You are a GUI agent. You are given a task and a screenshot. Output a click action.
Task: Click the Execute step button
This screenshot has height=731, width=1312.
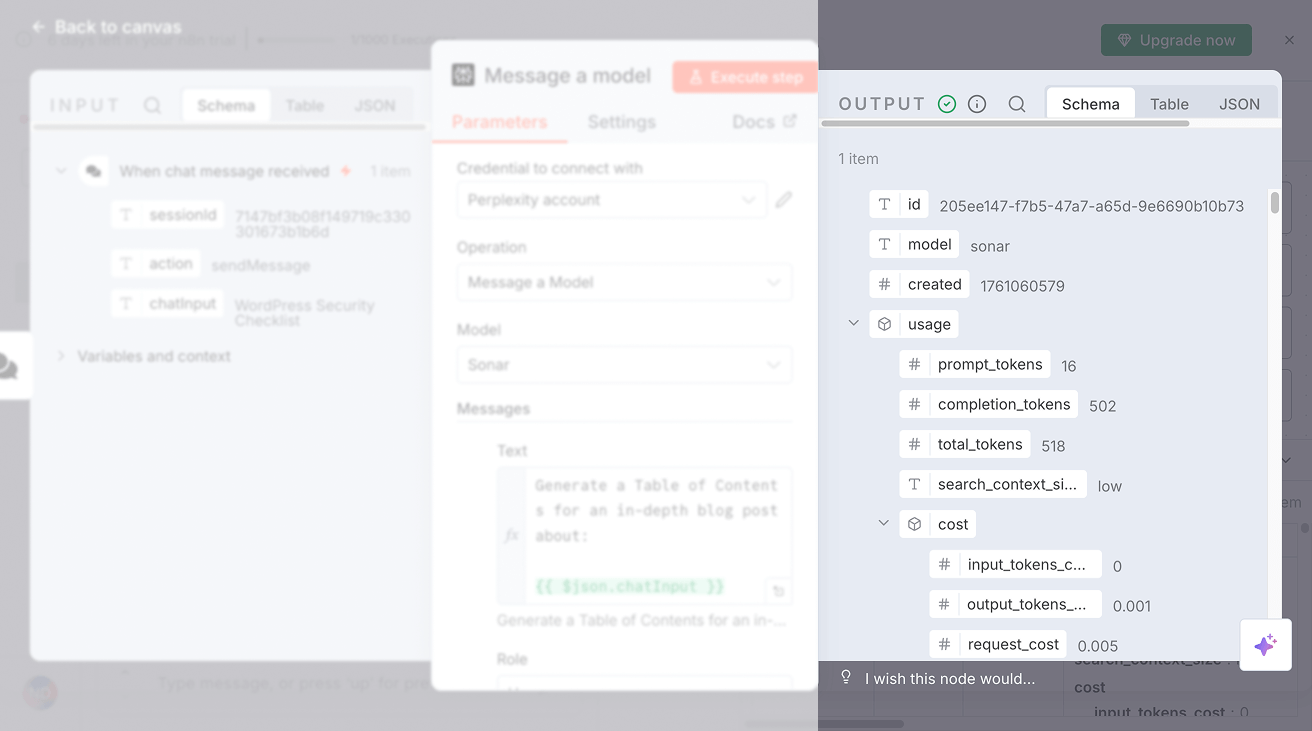pos(745,77)
